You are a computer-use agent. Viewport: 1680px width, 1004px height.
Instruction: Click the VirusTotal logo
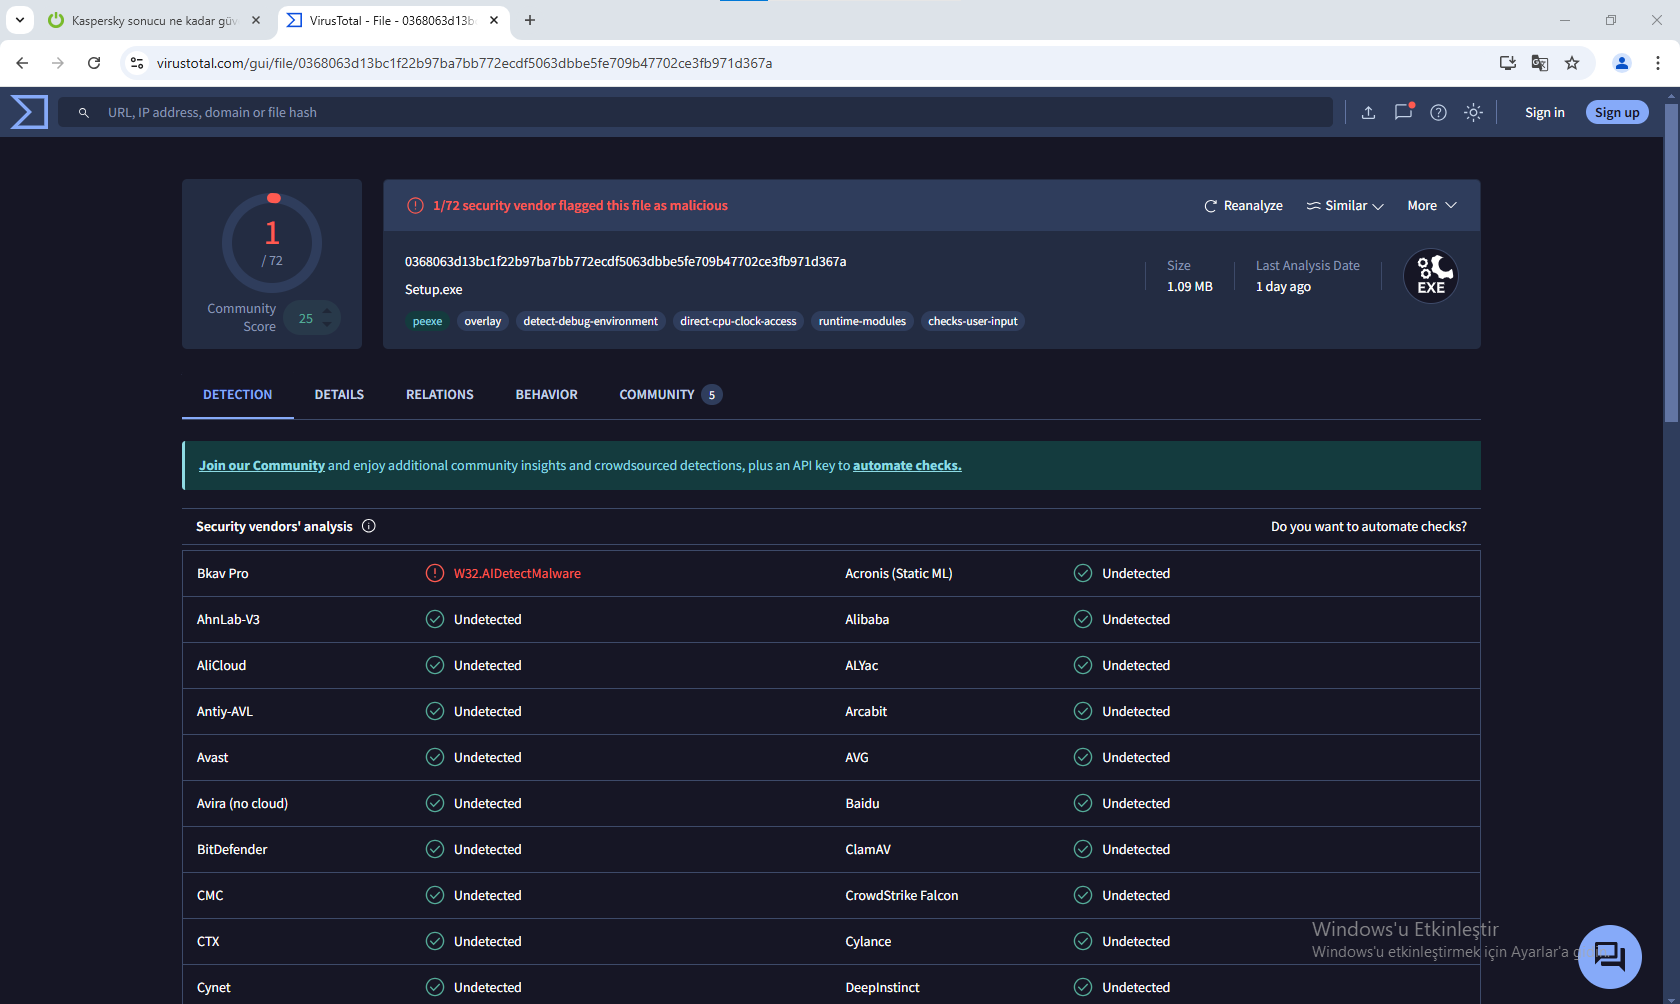(28, 111)
